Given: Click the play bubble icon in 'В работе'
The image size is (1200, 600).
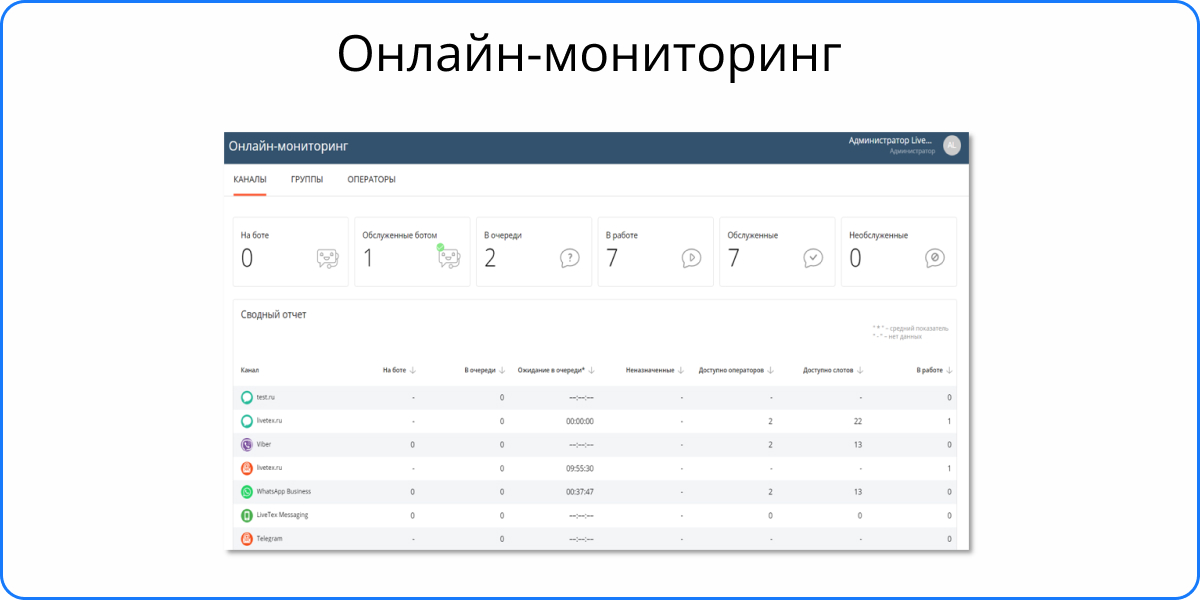Looking at the screenshot, I should (691, 258).
